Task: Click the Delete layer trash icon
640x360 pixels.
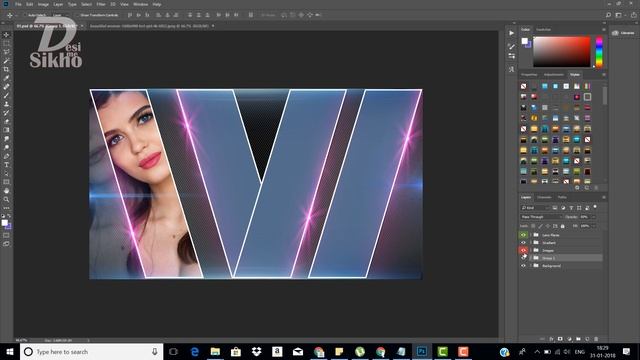Action: [596, 339]
